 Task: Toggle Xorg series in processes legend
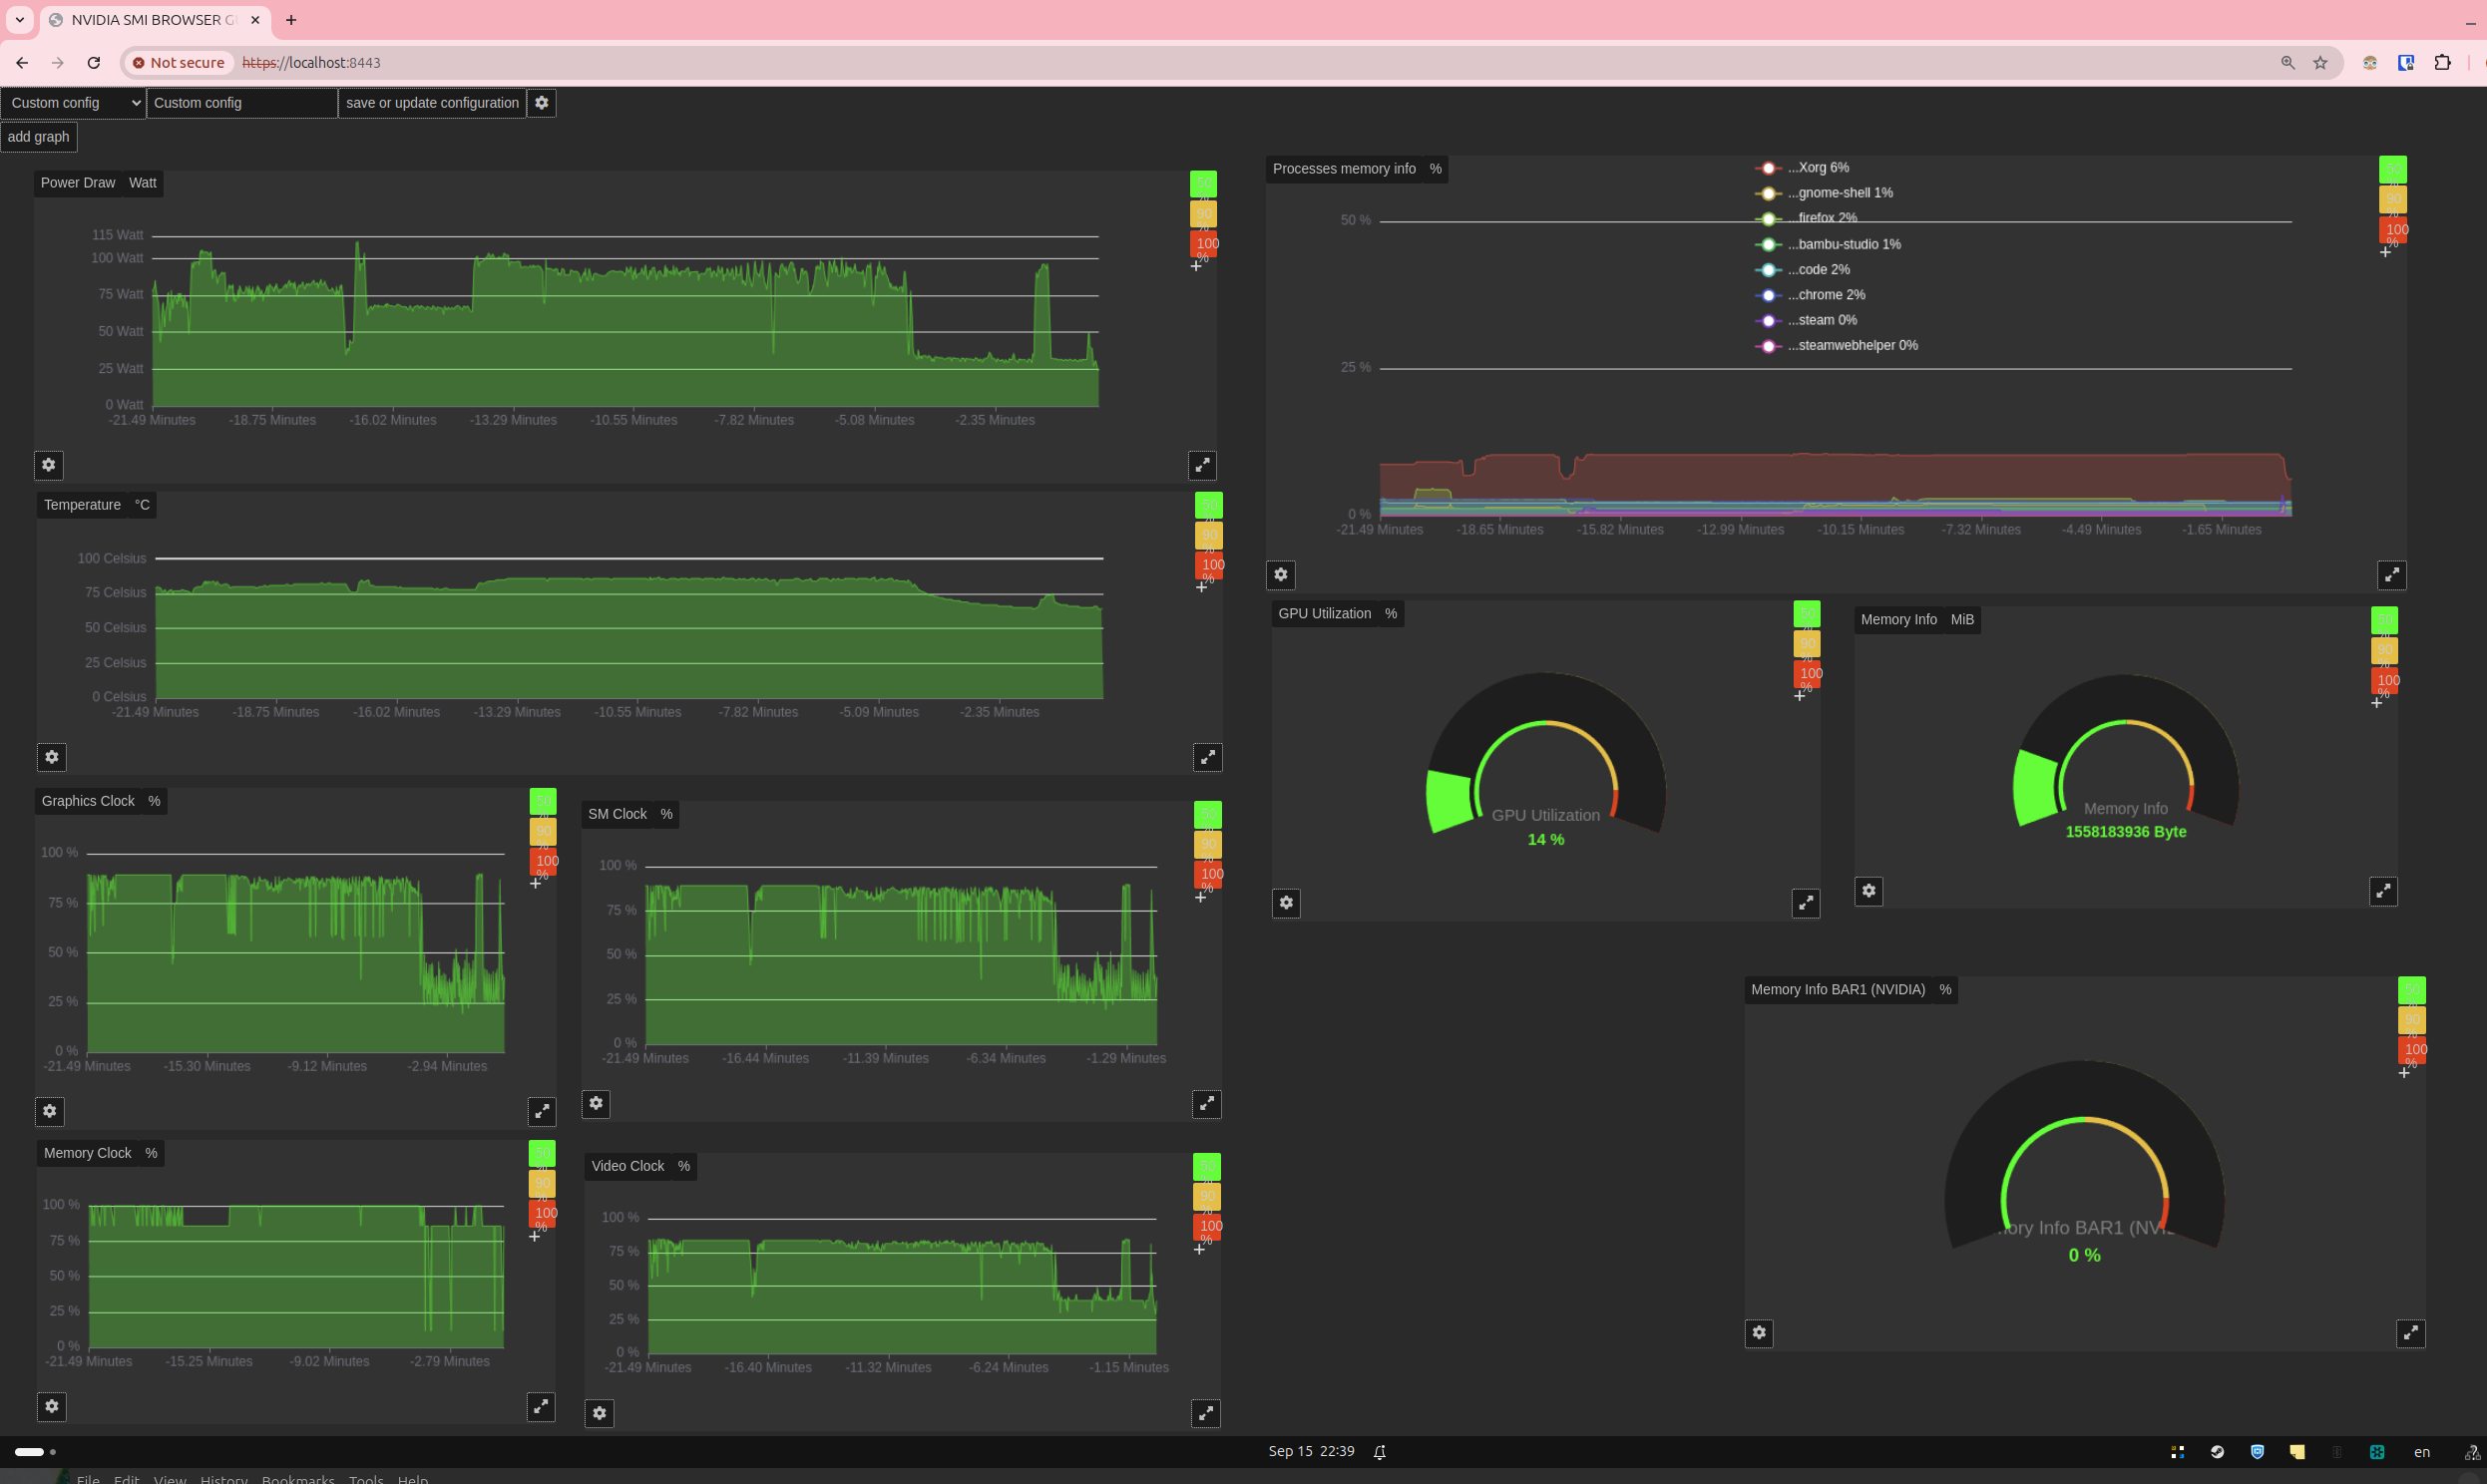point(1816,168)
